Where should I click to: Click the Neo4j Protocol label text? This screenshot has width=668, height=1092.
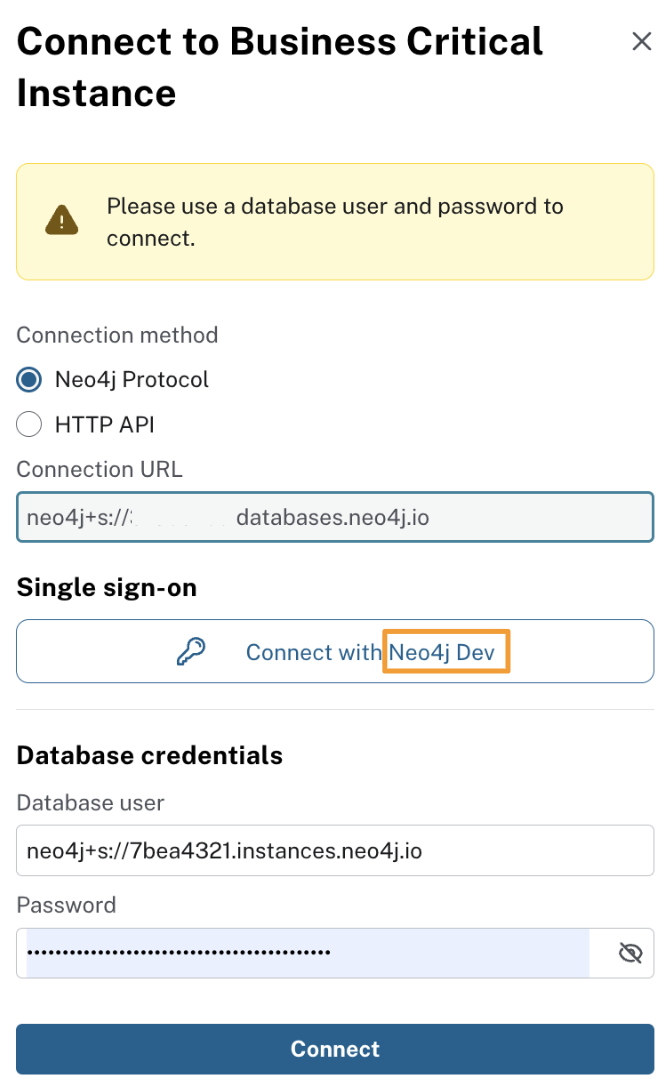pyautogui.click(x=132, y=380)
